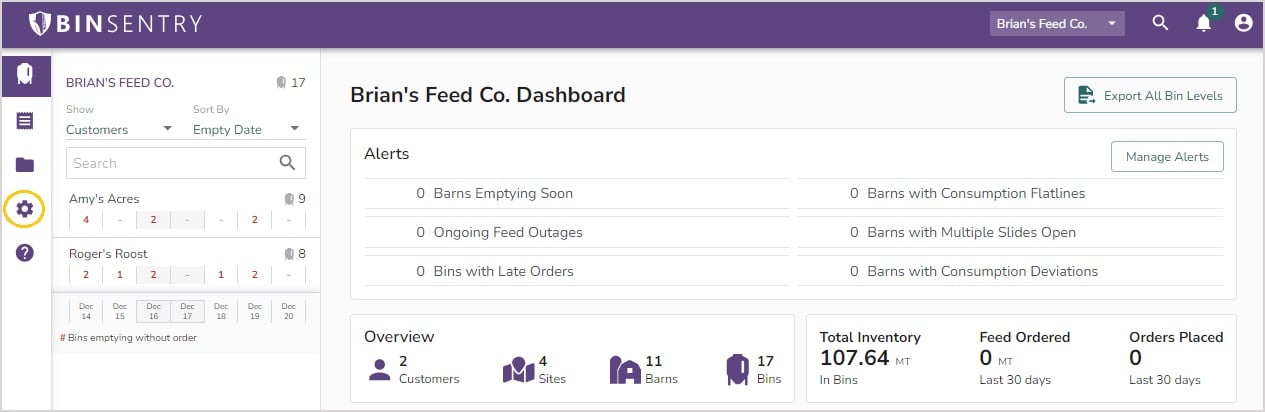Type in the sidebar Search field
The width and height of the screenshot is (1265, 412).
click(x=170, y=163)
